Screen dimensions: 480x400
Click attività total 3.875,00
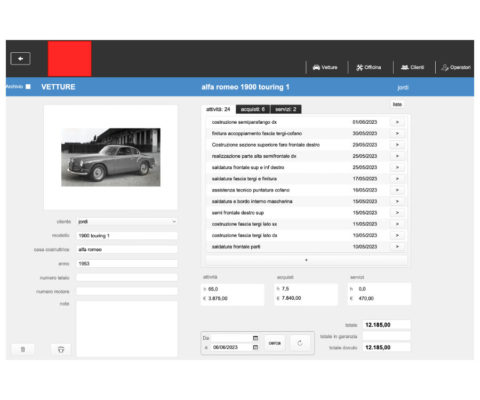(218, 298)
